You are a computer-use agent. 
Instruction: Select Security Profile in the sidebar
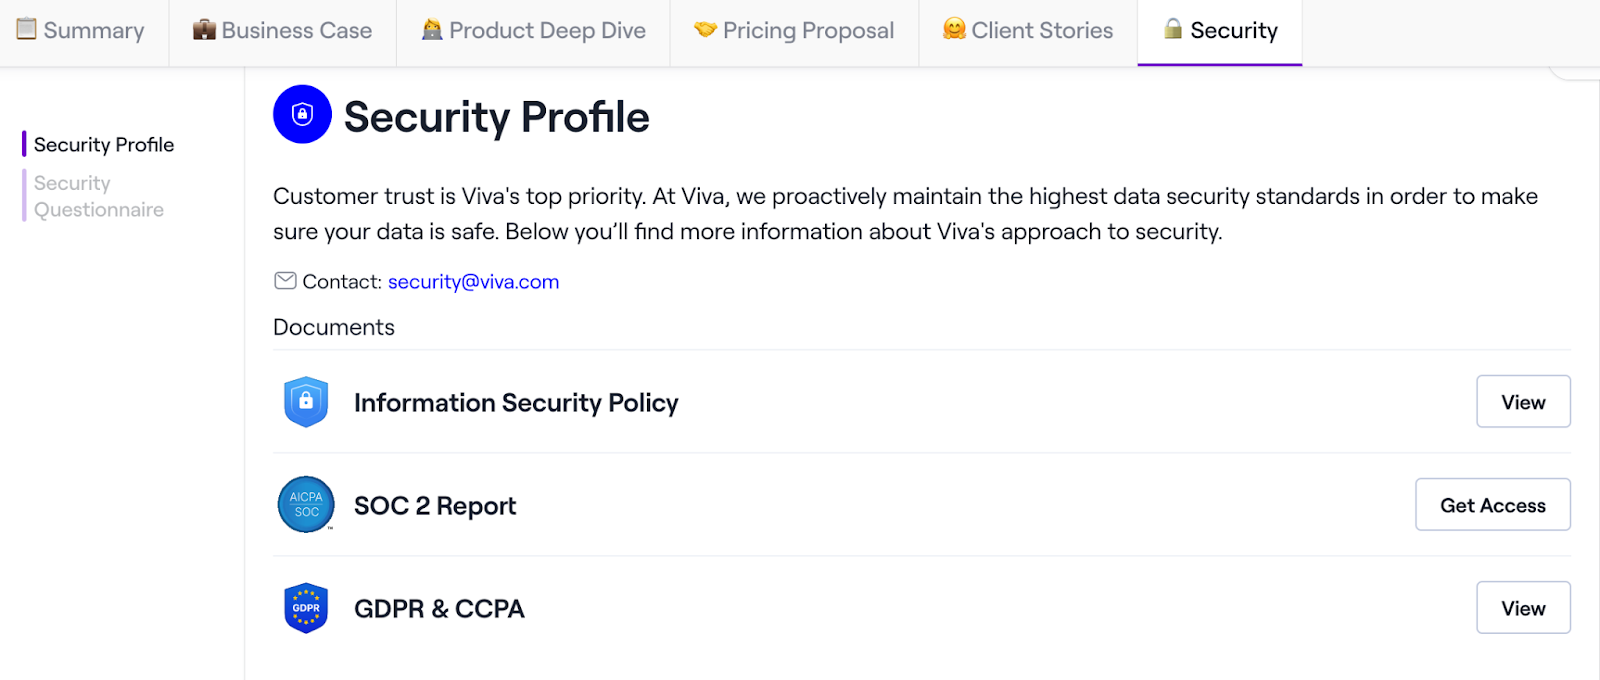tap(104, 145)
